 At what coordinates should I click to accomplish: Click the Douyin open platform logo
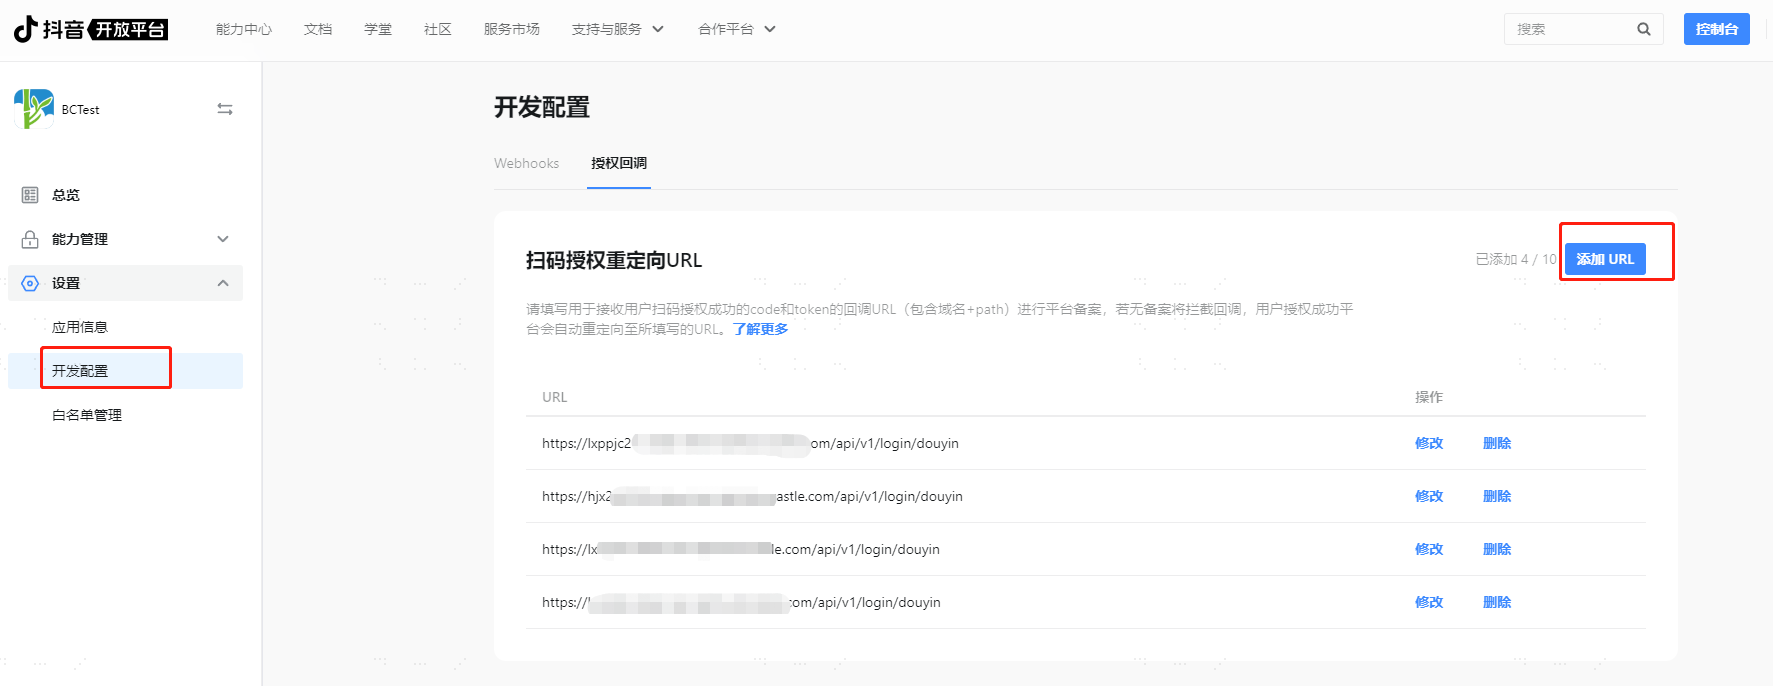pos(90,29)
